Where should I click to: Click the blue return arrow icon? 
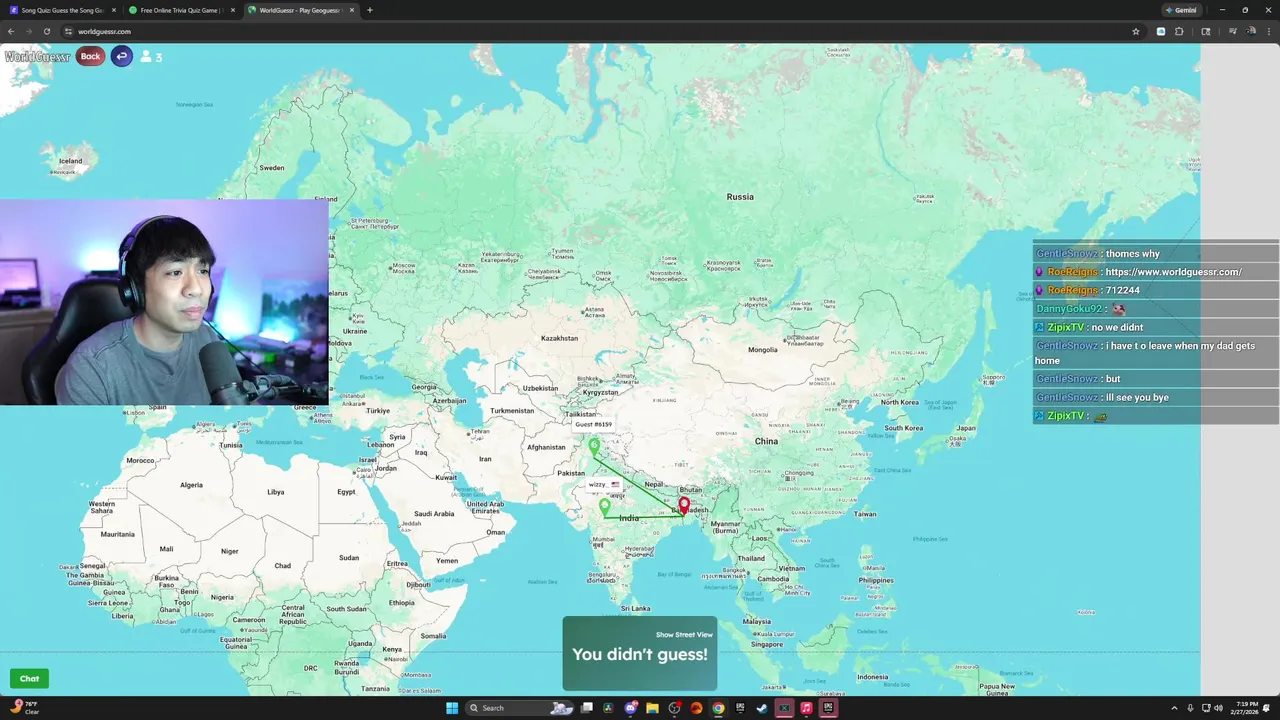pos(121,56)
